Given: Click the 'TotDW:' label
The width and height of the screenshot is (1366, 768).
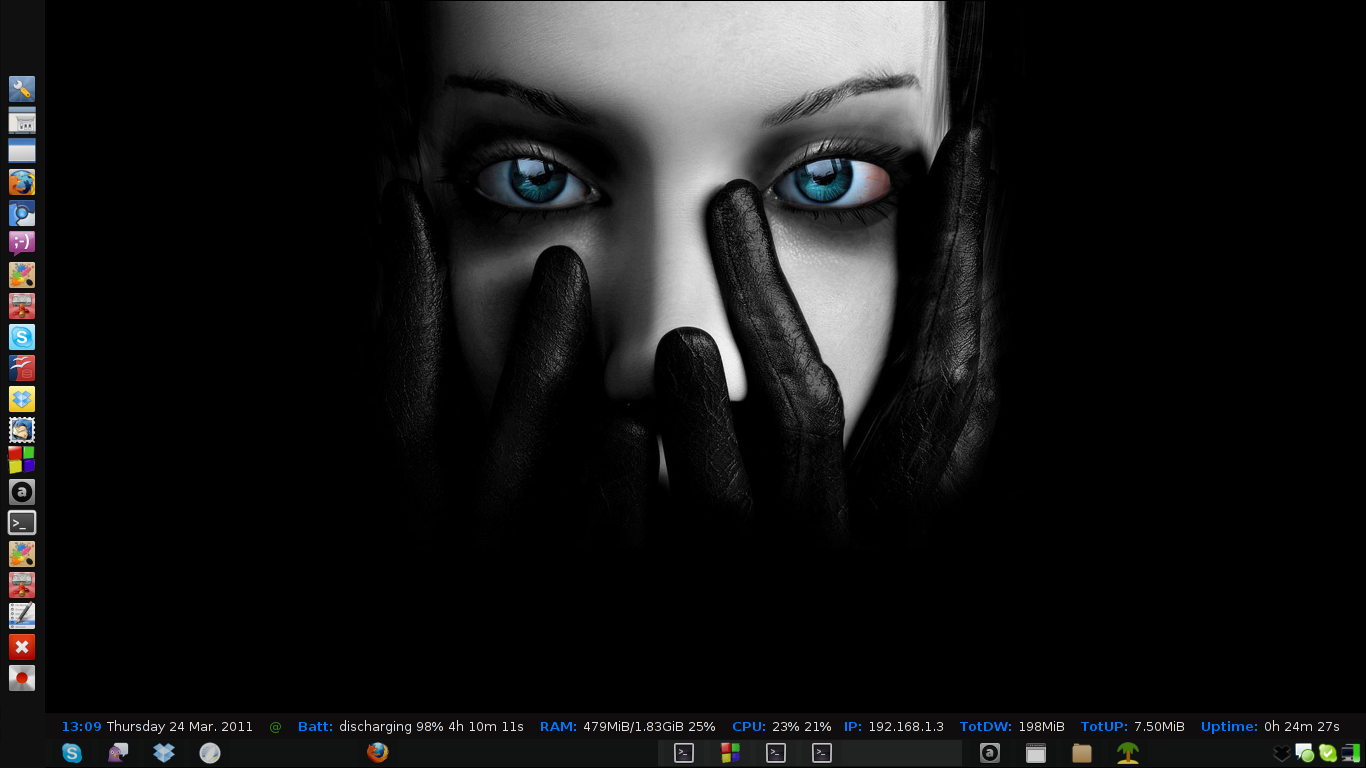Looking at the screenshot, I should [986, 727].
